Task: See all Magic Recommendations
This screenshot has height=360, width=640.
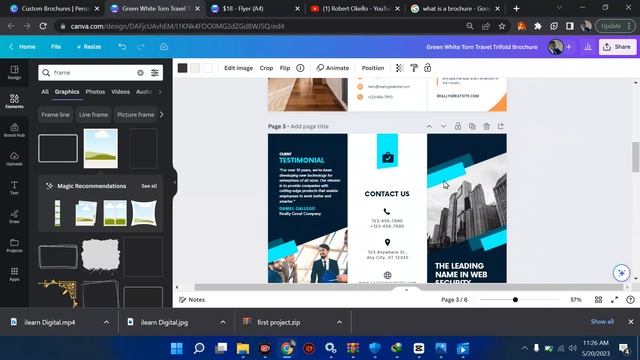Action: 149,186
